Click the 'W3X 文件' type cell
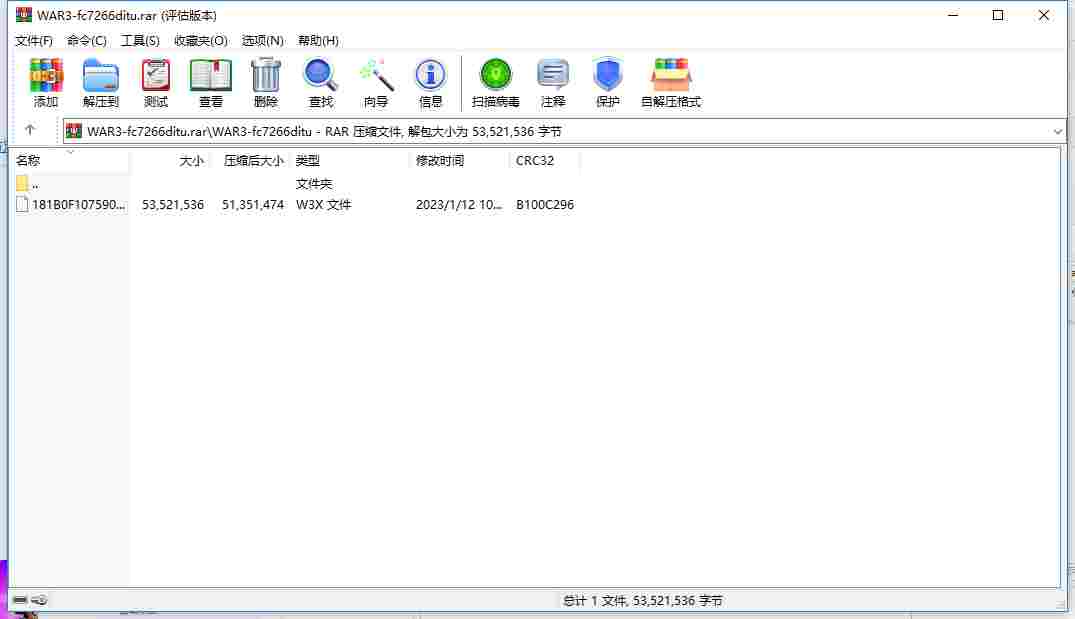 [x=324, y=204]
